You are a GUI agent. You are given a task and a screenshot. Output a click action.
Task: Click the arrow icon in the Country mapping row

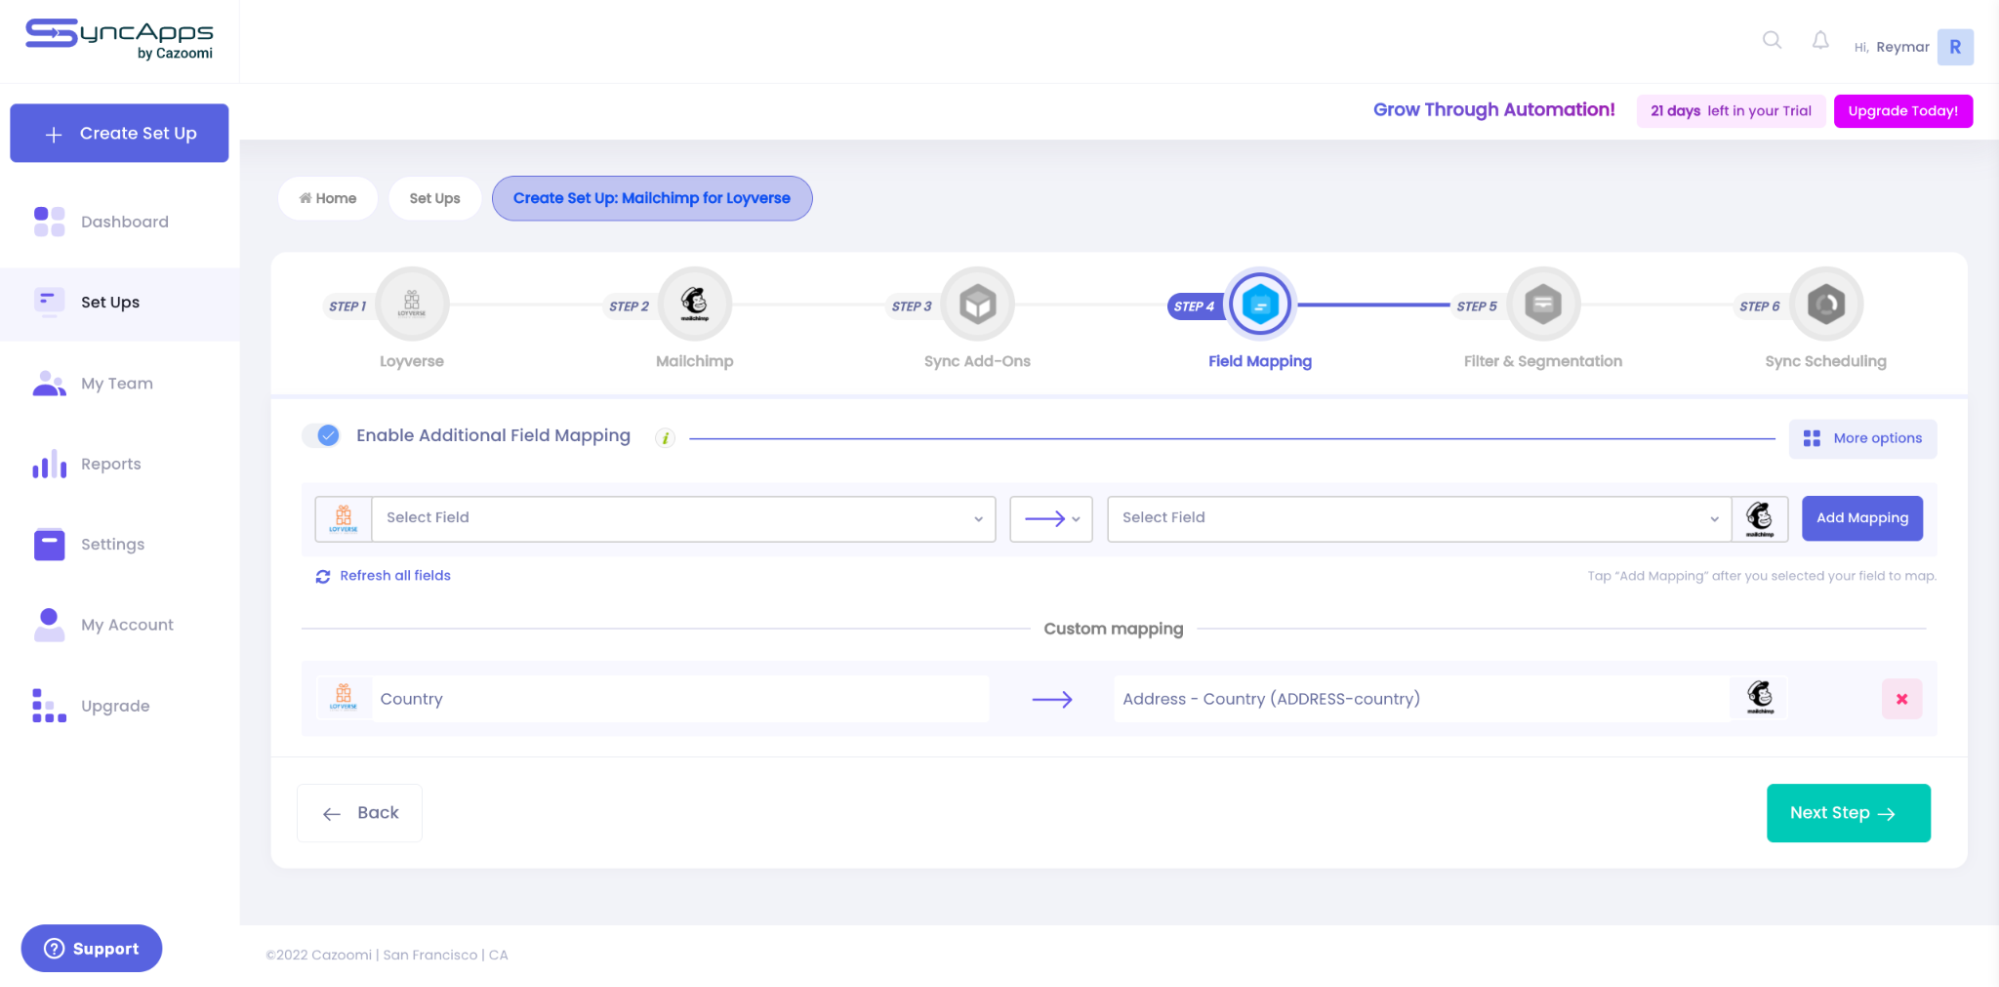(1052, 699)
